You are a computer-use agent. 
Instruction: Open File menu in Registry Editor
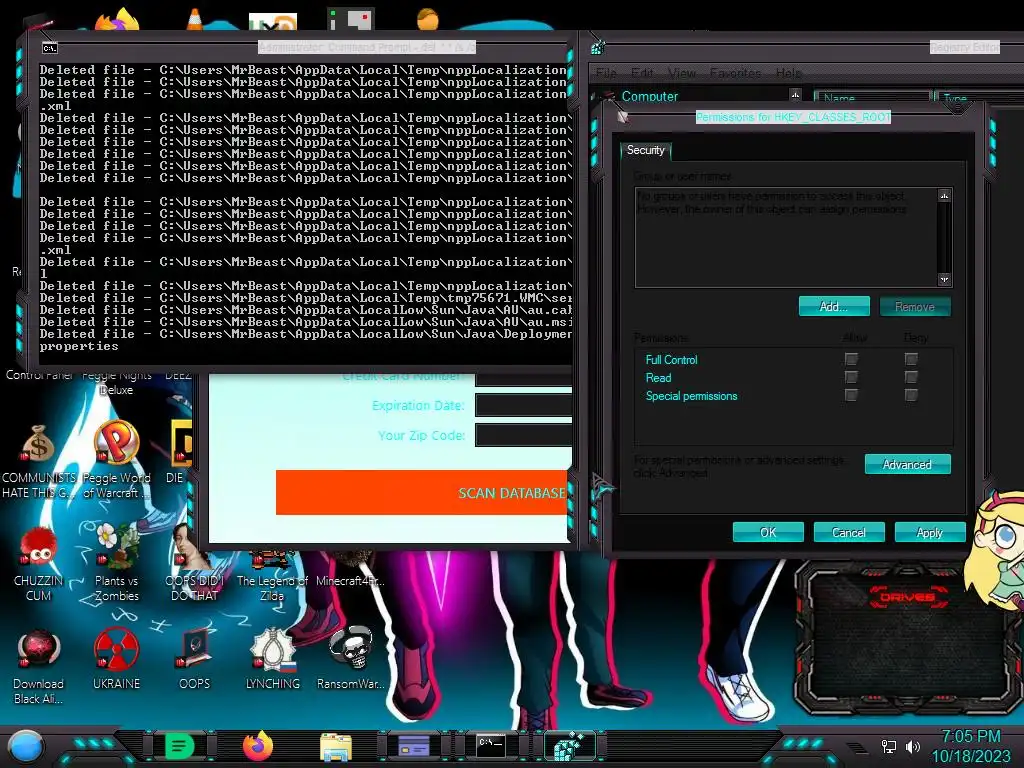point(606,73)
